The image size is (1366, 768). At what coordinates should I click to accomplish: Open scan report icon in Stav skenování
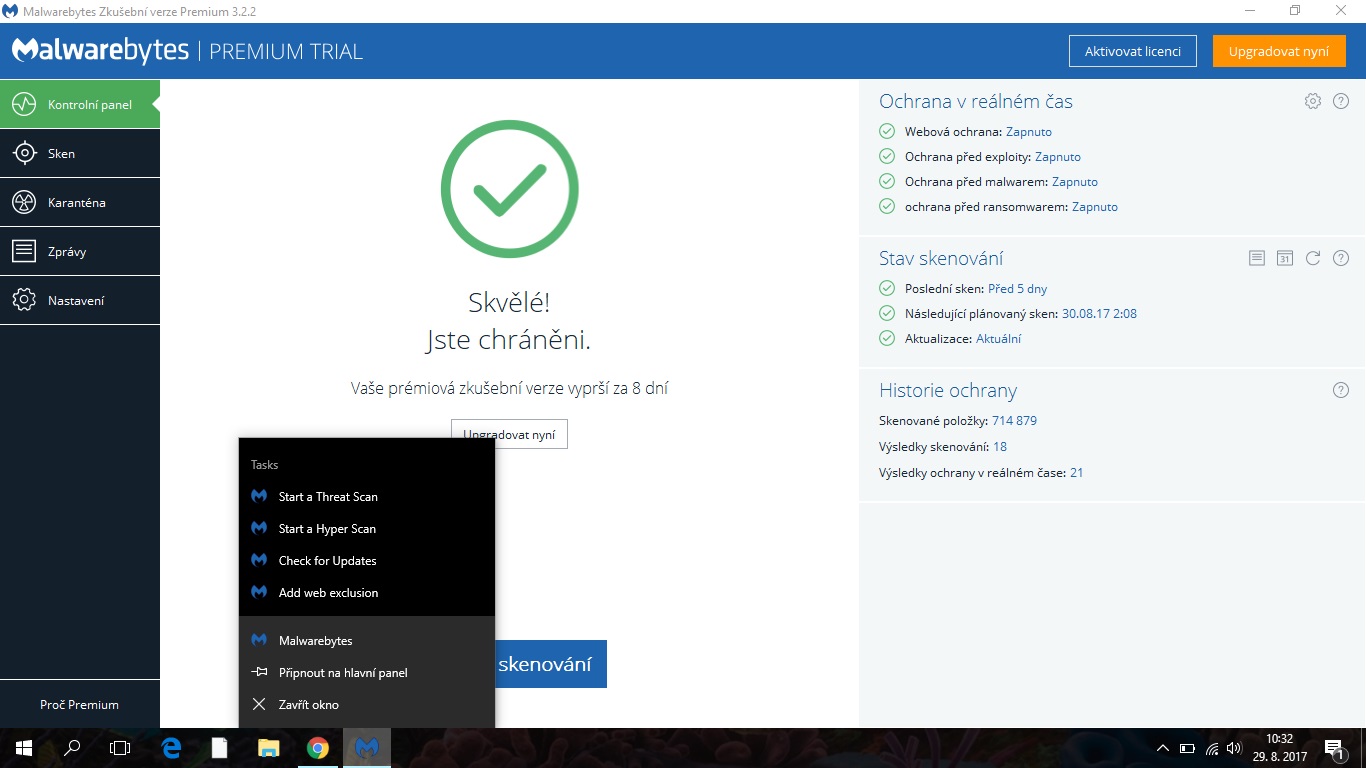[x=1257, y=258]
